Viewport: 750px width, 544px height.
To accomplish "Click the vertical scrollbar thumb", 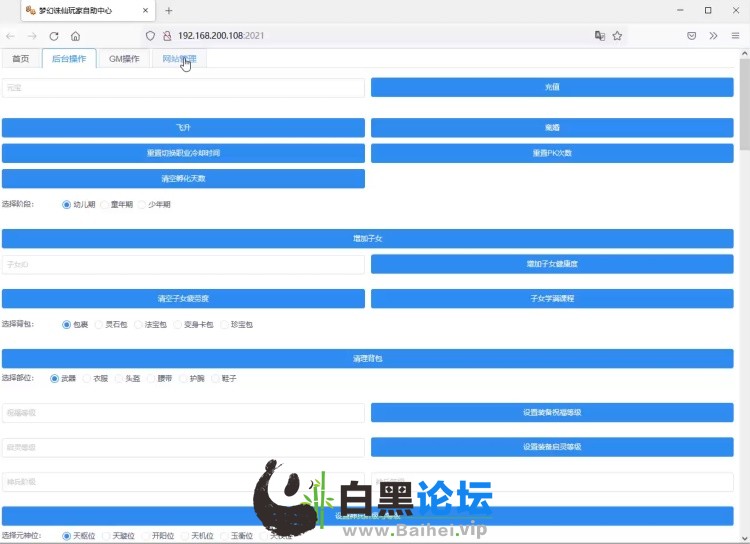I will [745, 104].
